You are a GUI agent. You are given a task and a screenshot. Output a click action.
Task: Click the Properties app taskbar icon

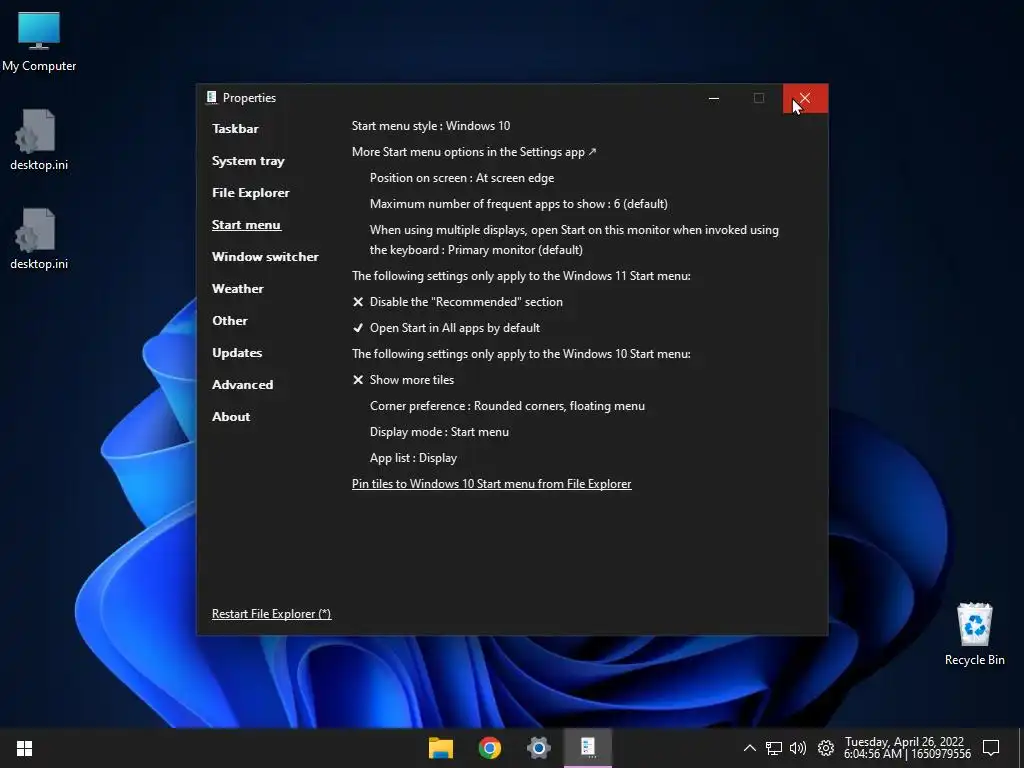click(x=588, y=748)
